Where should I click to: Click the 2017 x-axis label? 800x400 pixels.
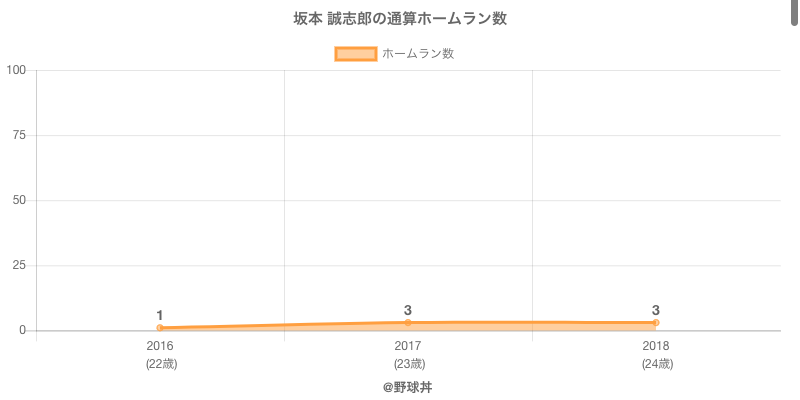coord(408,346)
